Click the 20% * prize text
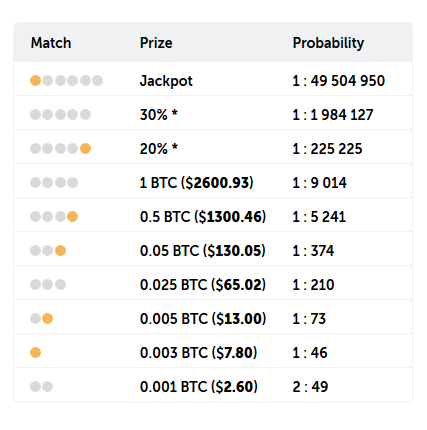Image resolution: width=427 pixels, height=430 pixels. tap(159, 149)
